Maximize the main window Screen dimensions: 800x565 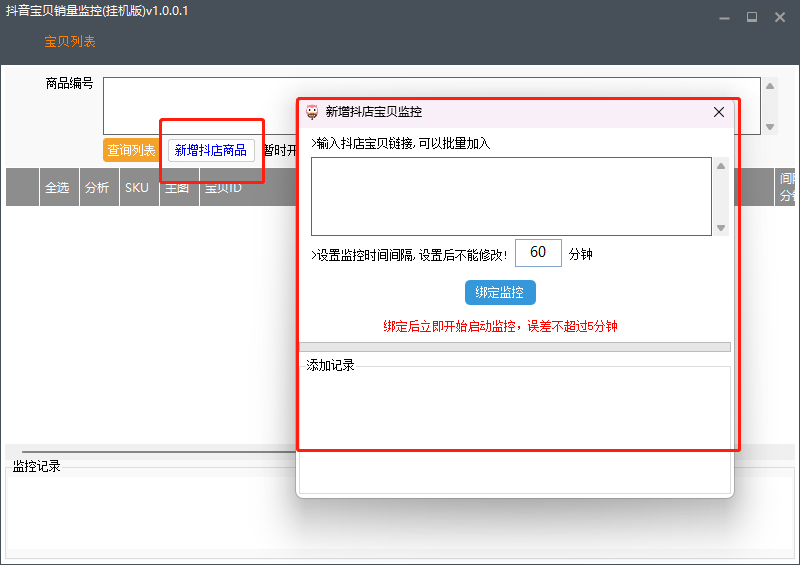[752, 17]
